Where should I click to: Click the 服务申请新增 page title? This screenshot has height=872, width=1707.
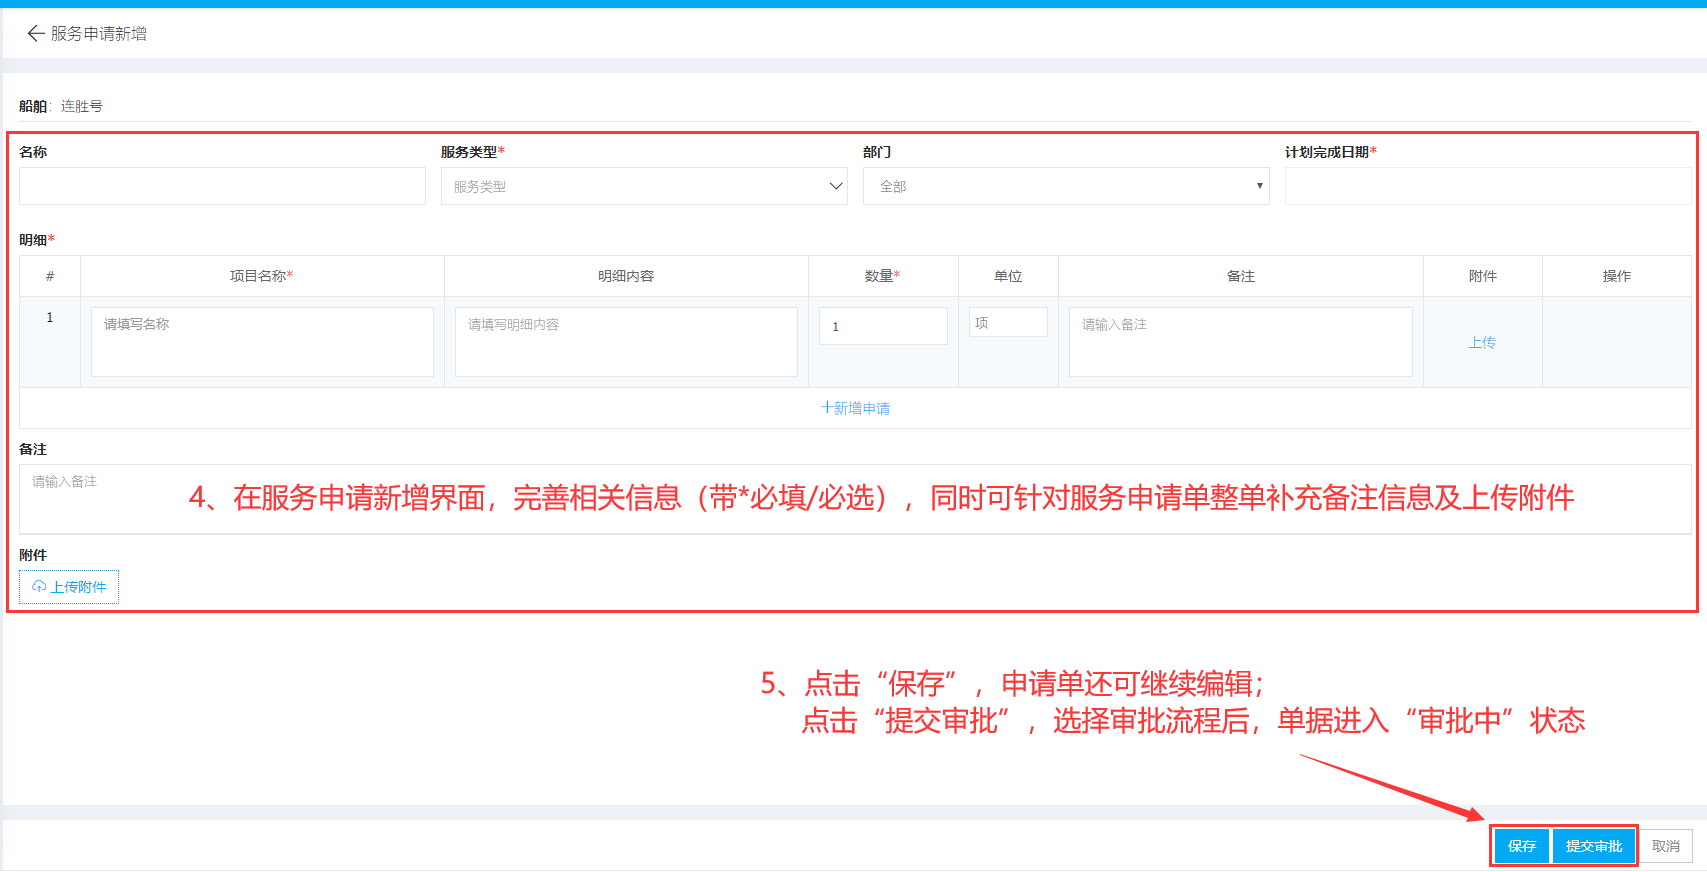99,34
